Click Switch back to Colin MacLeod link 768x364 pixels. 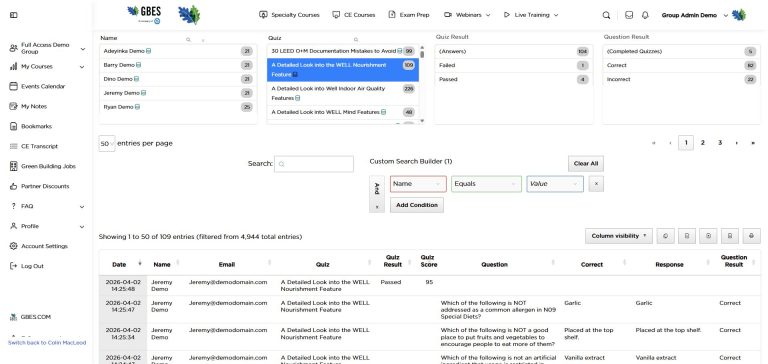point(47,343)
